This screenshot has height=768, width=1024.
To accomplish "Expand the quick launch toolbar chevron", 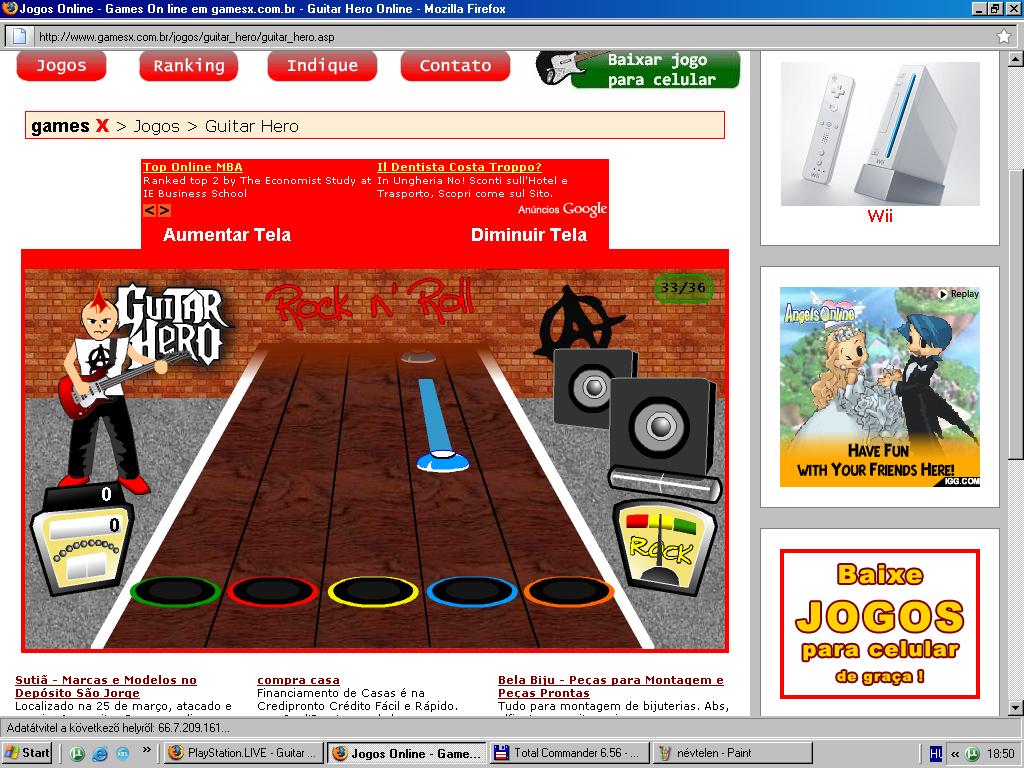I will coord(147,750).
